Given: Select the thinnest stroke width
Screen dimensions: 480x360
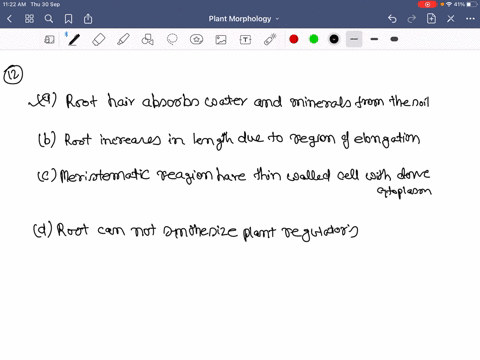Looking at the screenshot, I should coord(354,39).
